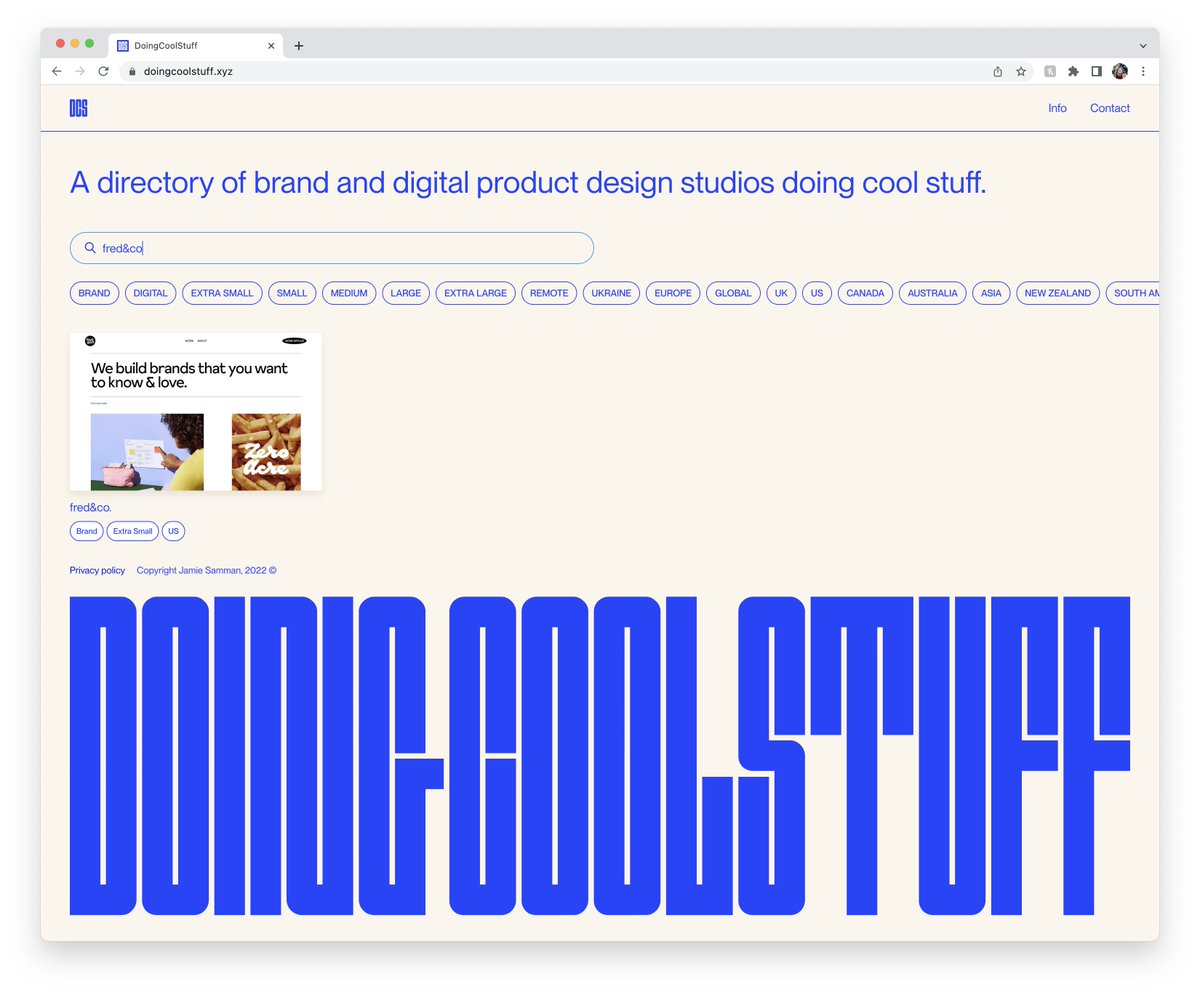This screenshot has height=995, width=1200.
Task: Open a new browser tab
Action: 298,45
